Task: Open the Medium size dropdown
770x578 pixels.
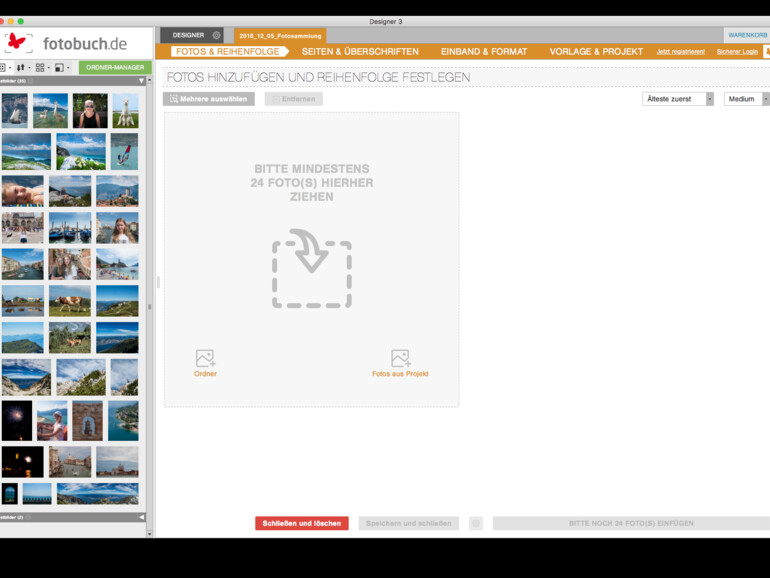Action: [746, 99]
